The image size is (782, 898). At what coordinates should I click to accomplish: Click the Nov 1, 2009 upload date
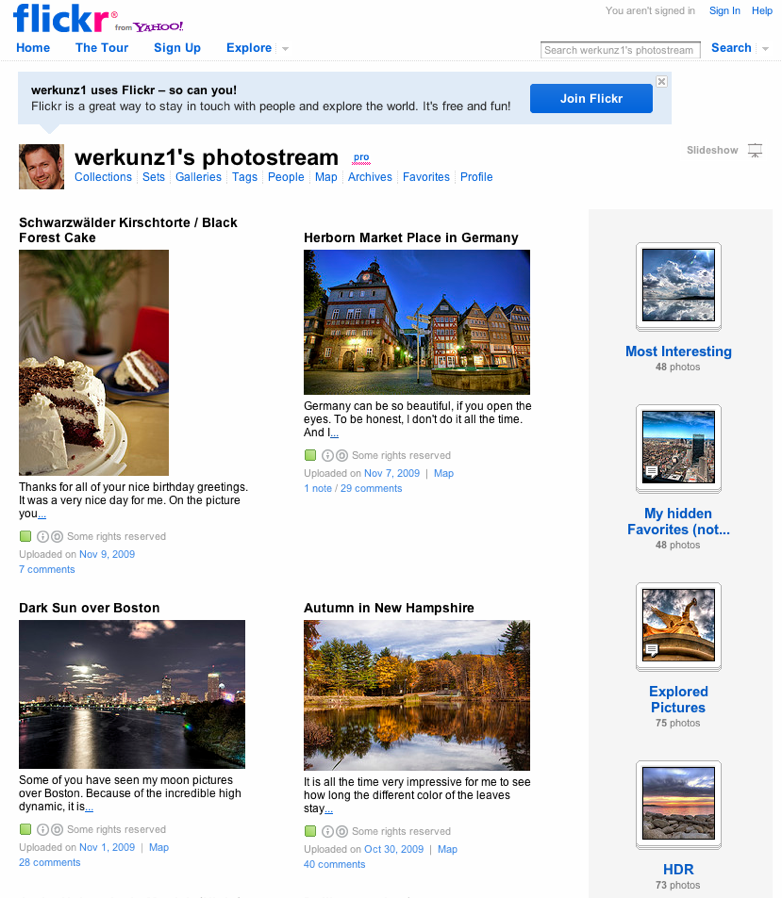(x=107, y=847)
